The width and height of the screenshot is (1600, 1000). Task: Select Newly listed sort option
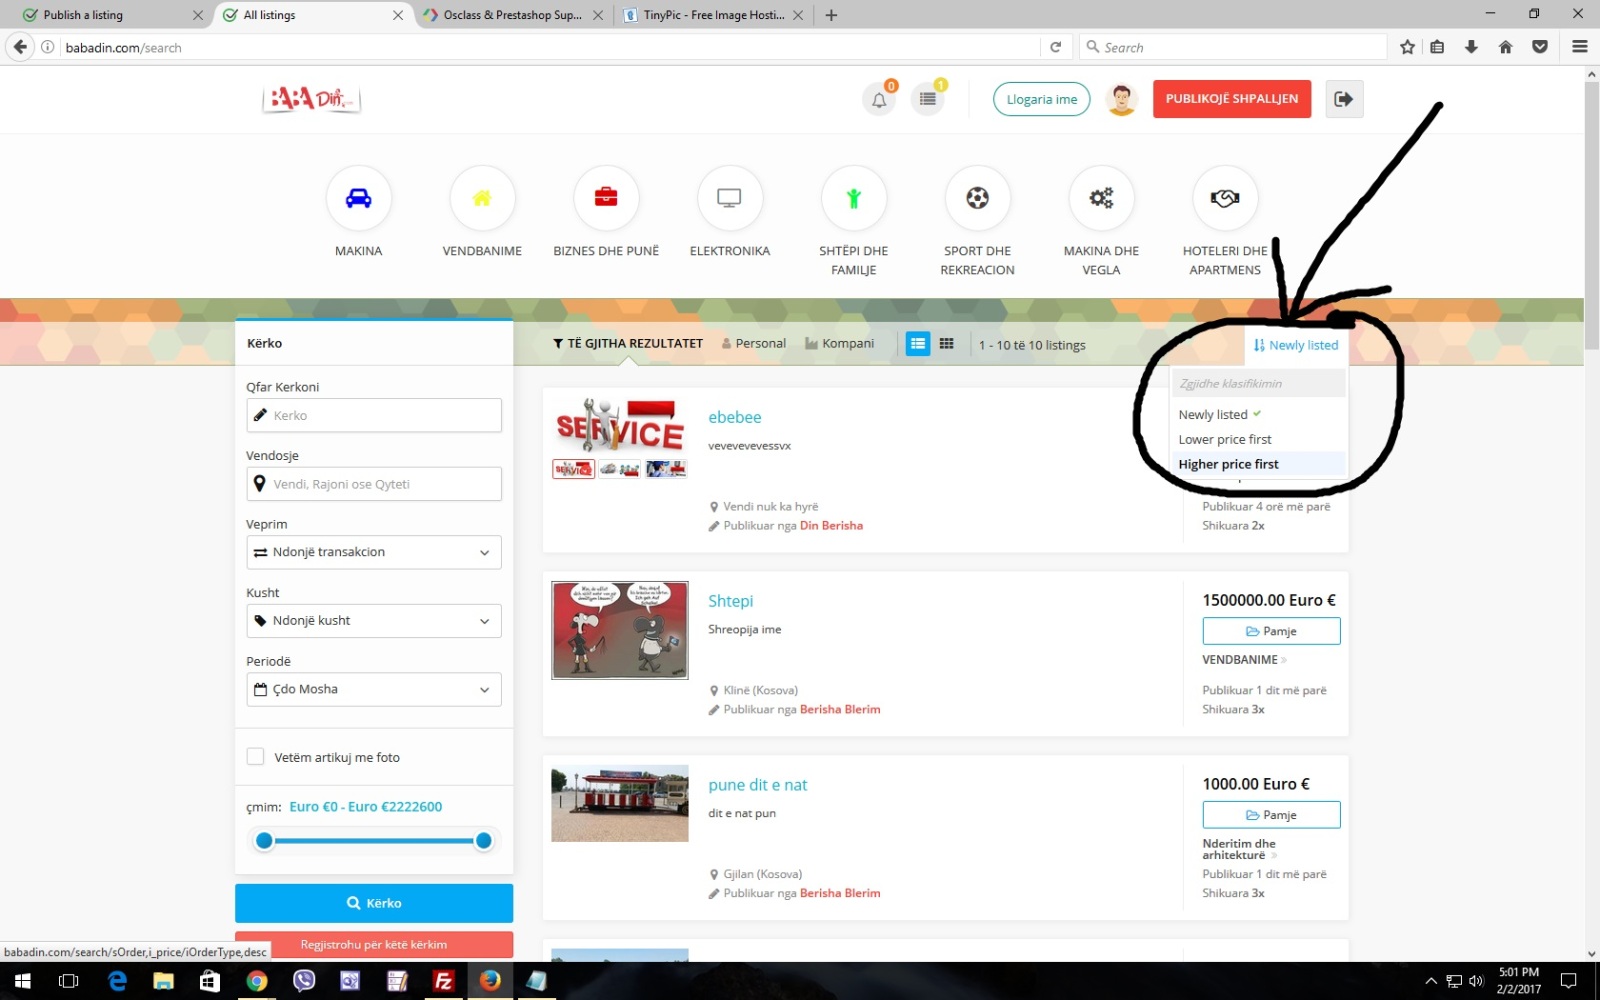pyautogui.click(x=1258, y=414)
